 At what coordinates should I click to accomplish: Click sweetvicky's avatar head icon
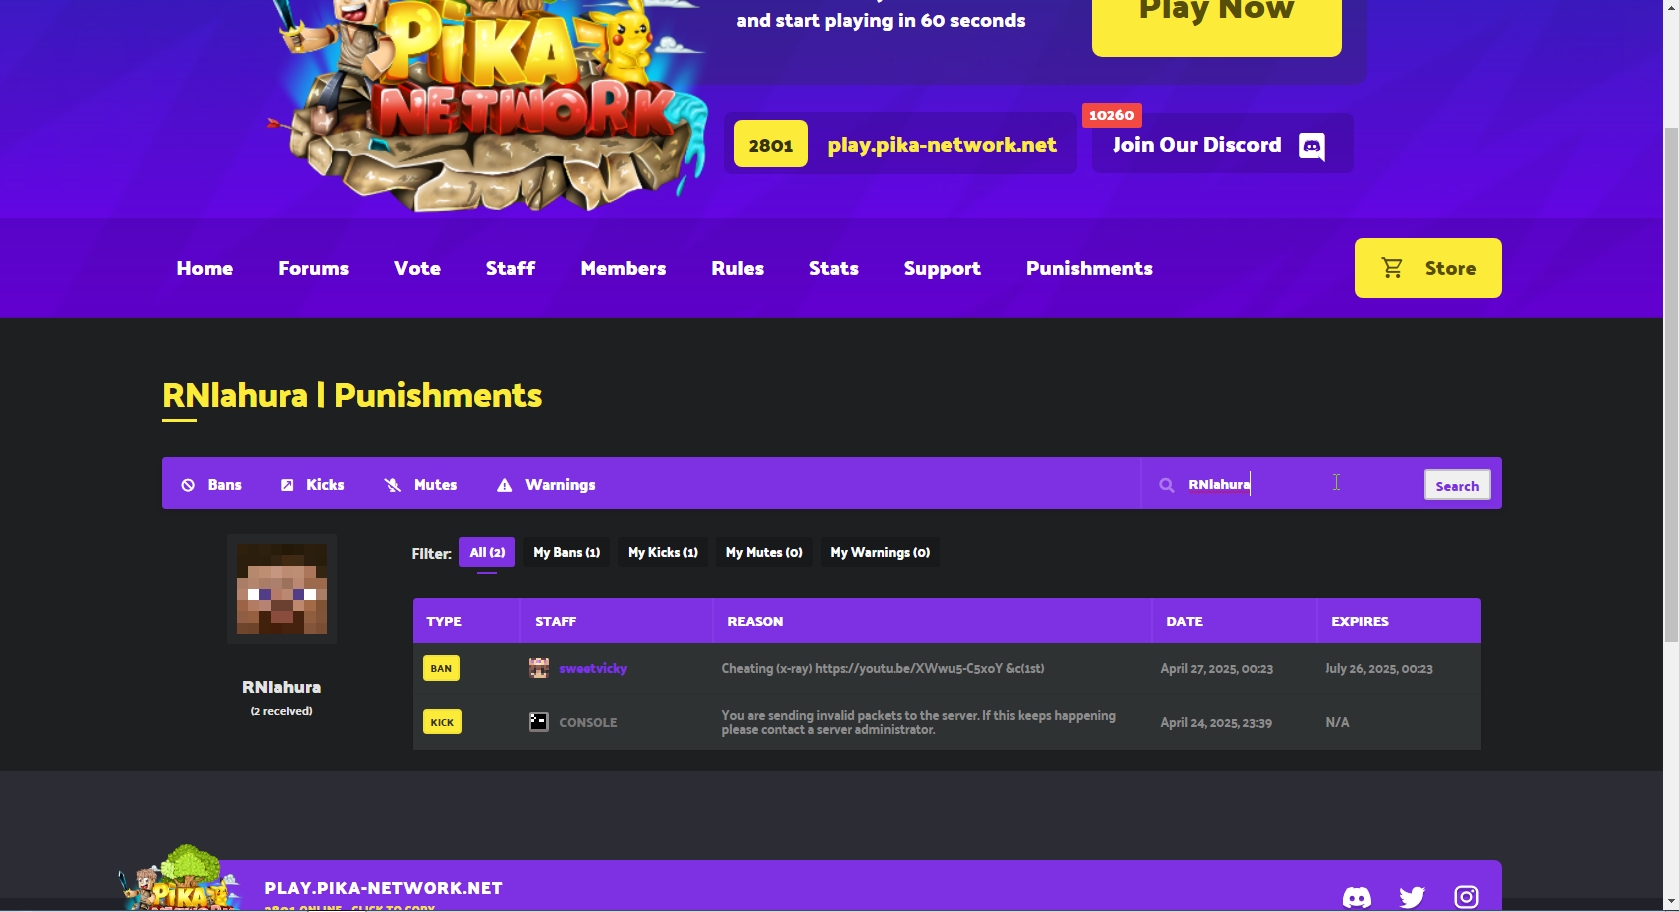click(x=539, y=668)
